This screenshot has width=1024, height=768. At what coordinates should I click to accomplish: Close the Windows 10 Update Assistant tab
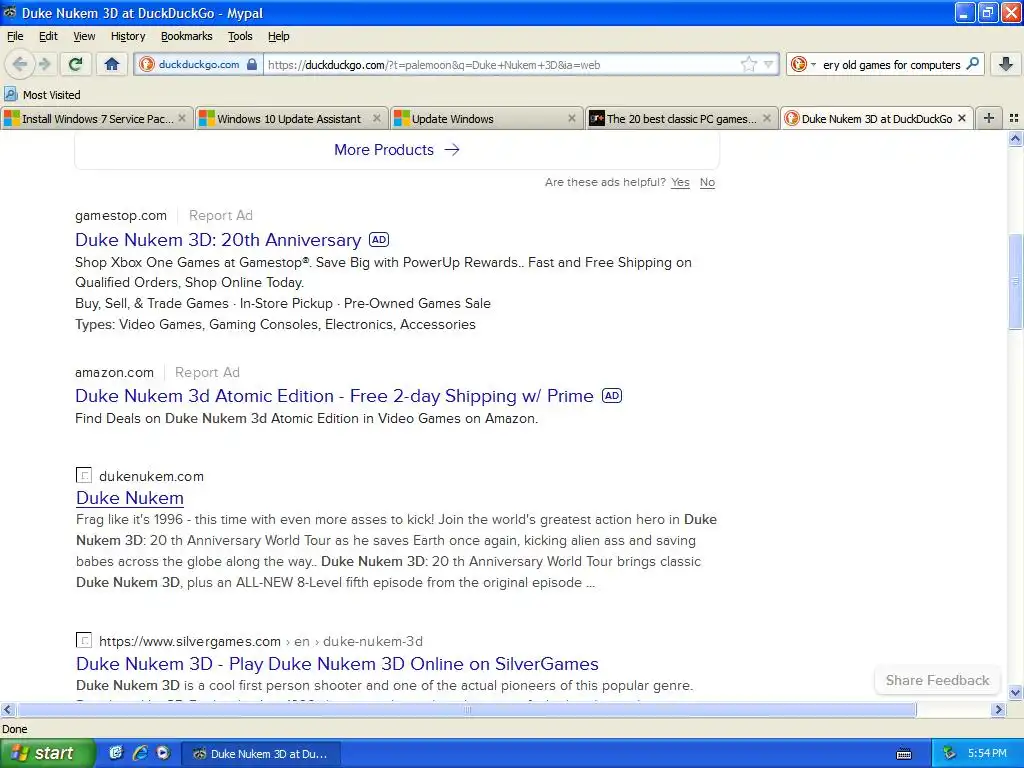click(x=377, y=118)
